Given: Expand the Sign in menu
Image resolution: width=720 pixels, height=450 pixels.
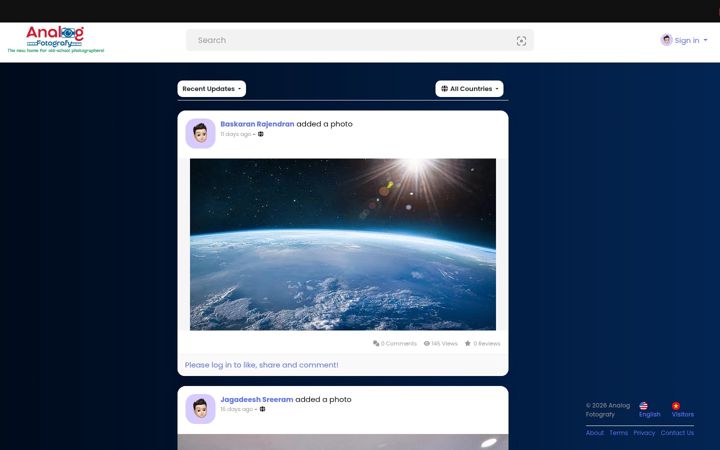Looking at the screenshot, I should point(684,40).
